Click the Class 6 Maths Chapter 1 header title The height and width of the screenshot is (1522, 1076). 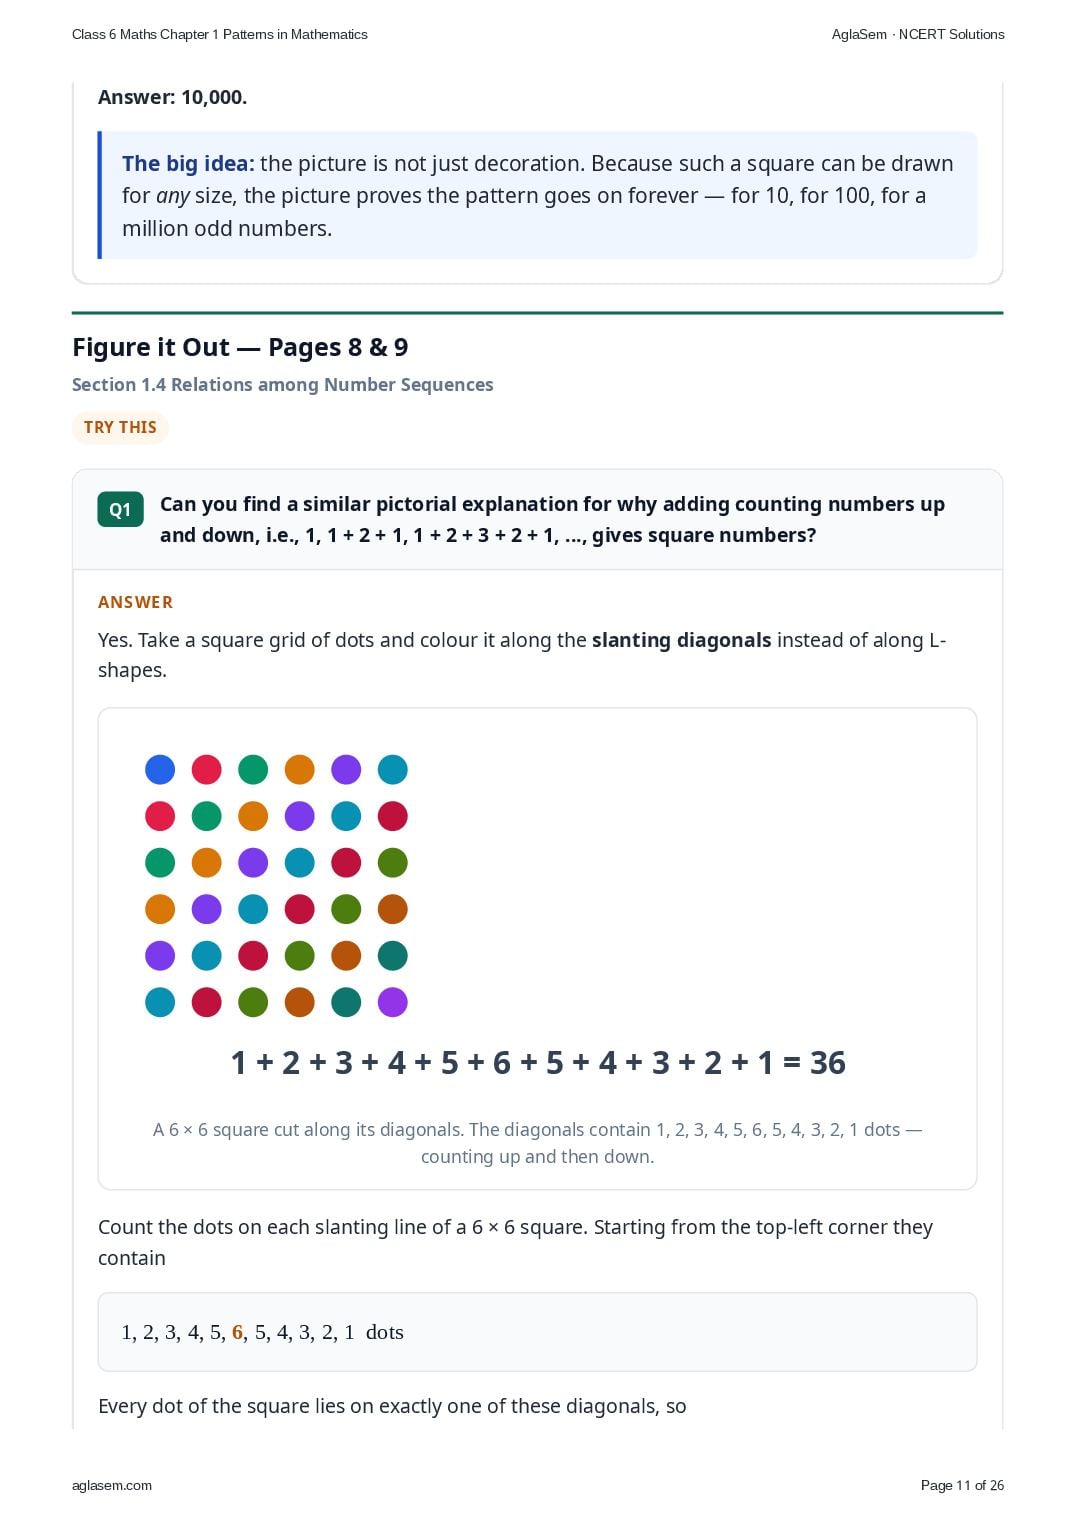[x=220, y=34]
